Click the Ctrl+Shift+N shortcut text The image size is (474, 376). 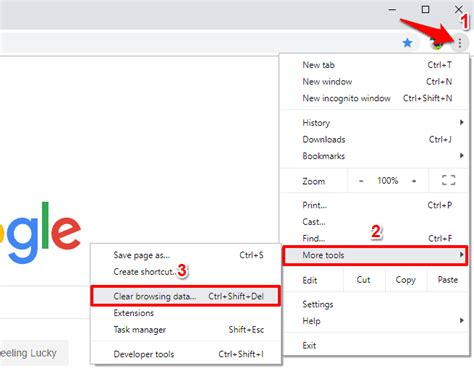tap(428, 98)
